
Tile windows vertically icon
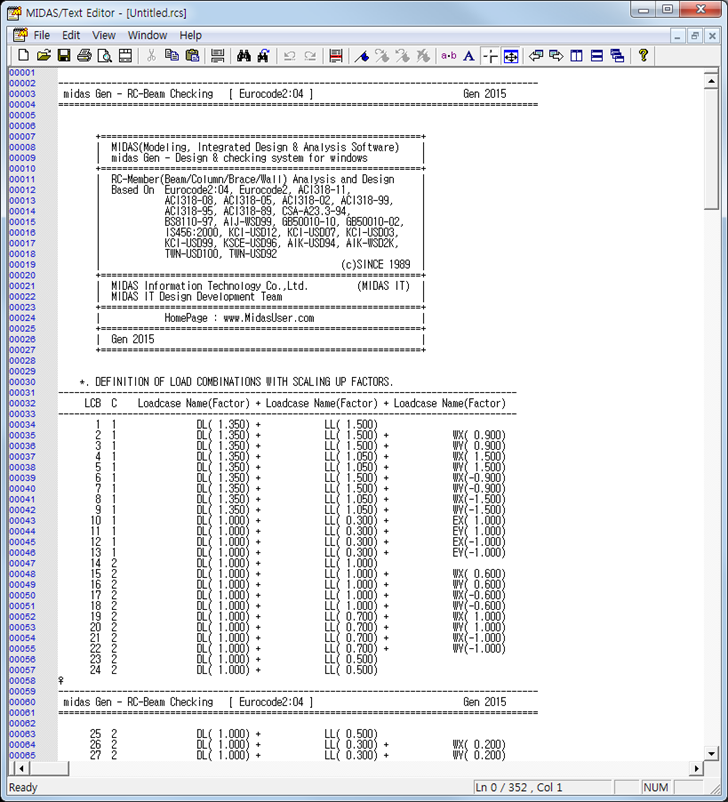577,56
